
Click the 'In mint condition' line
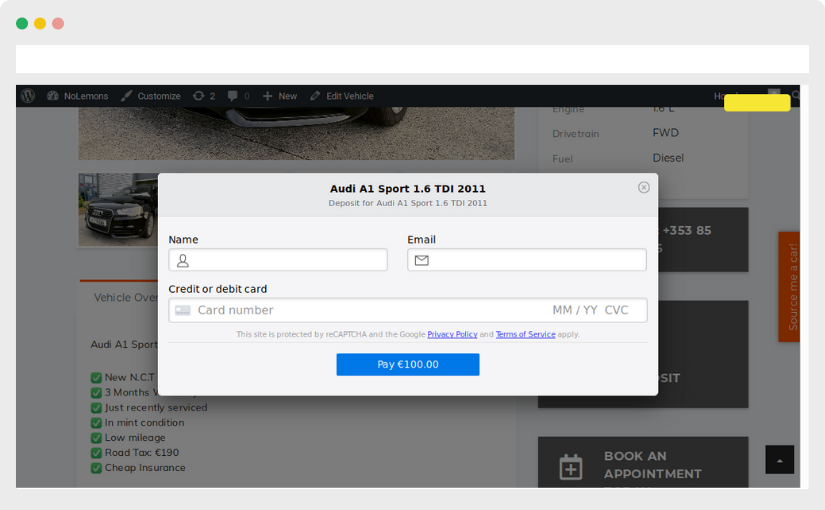(x=138, y=423)
